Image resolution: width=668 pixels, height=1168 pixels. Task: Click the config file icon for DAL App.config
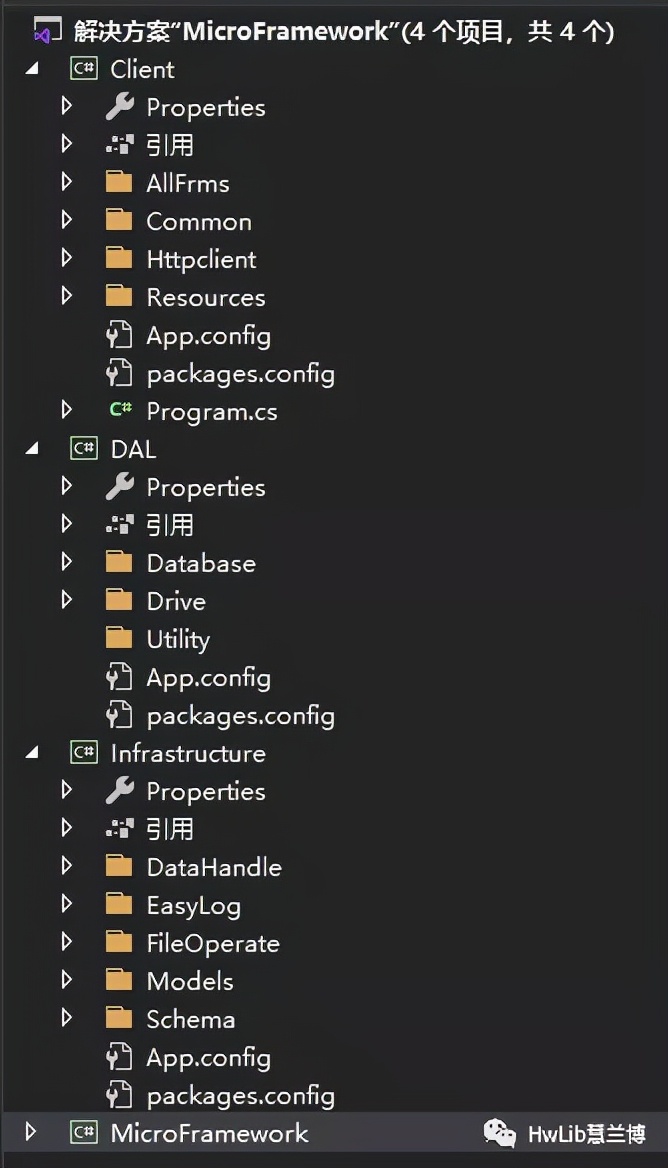pyautogui.click(x=119, y=677)
